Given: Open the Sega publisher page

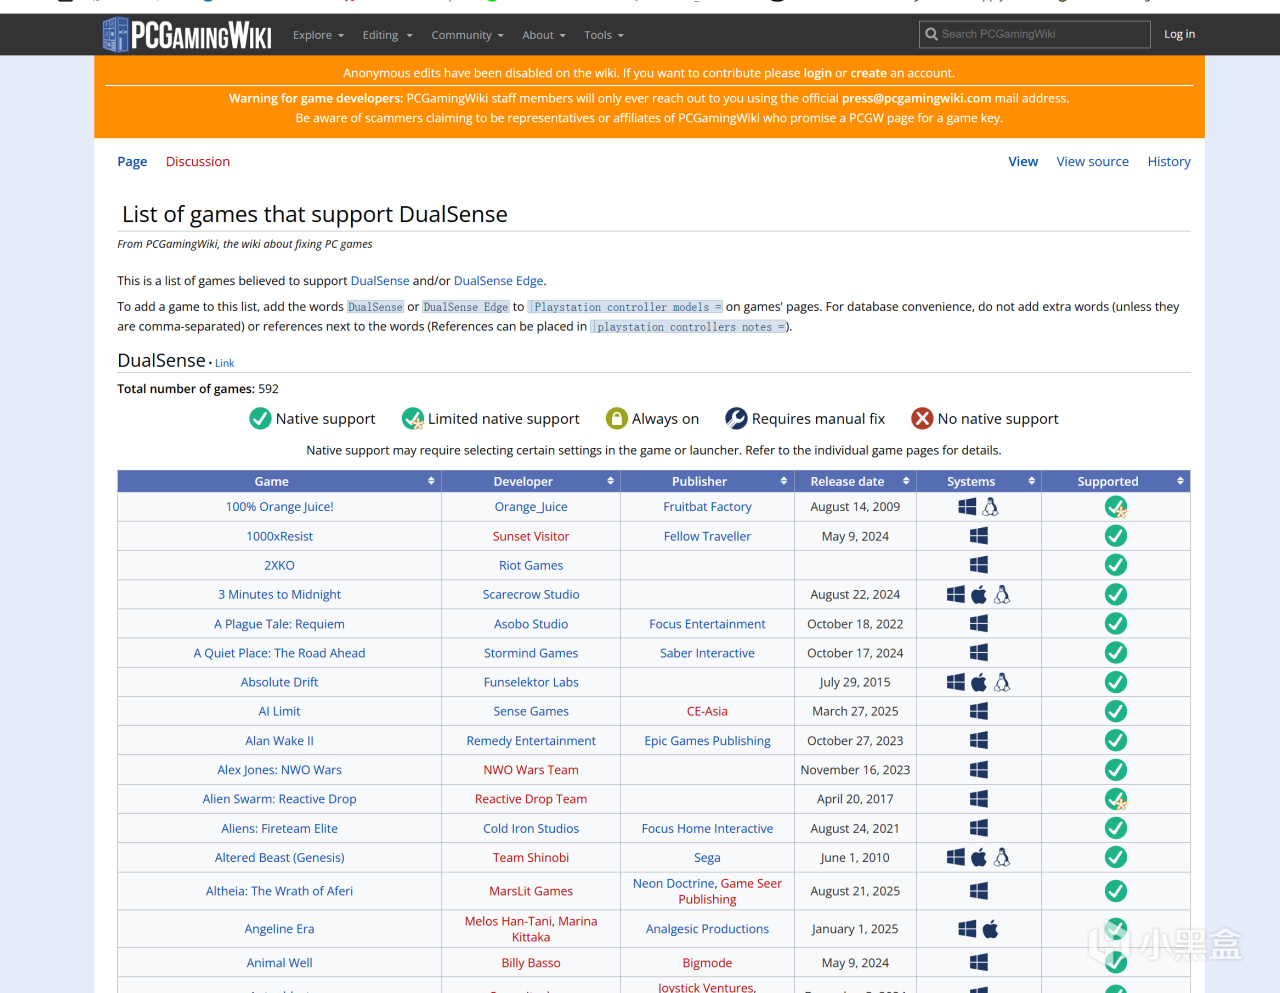Looking at the screenshot, I should pos(707,858).
